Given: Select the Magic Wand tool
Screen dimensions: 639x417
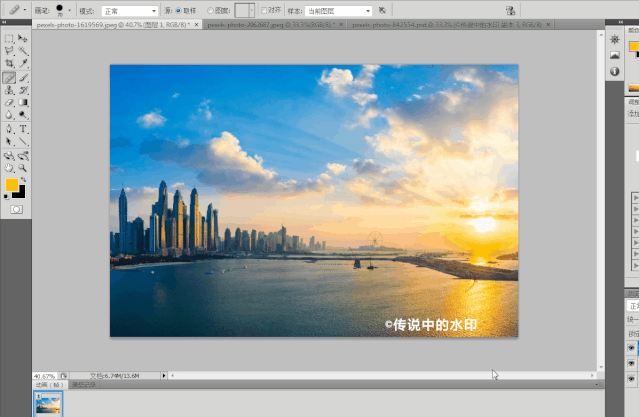Looking at the screenshot, I should tap(23, 51).
